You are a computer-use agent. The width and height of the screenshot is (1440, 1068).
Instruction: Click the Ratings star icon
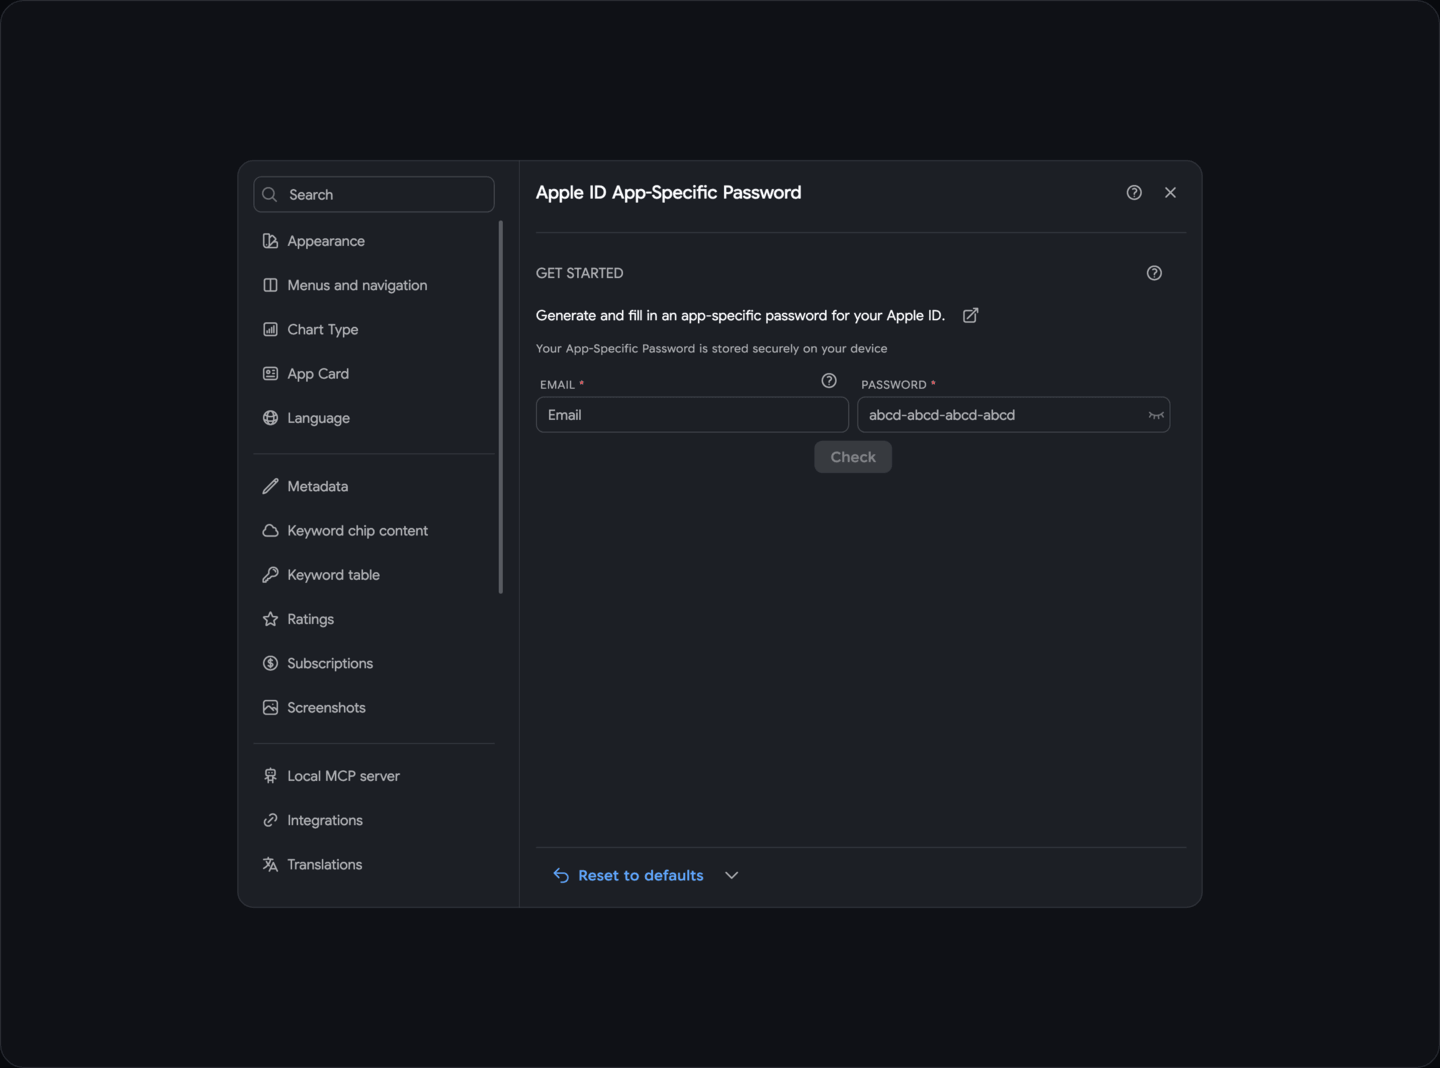(x=270, y=619)
